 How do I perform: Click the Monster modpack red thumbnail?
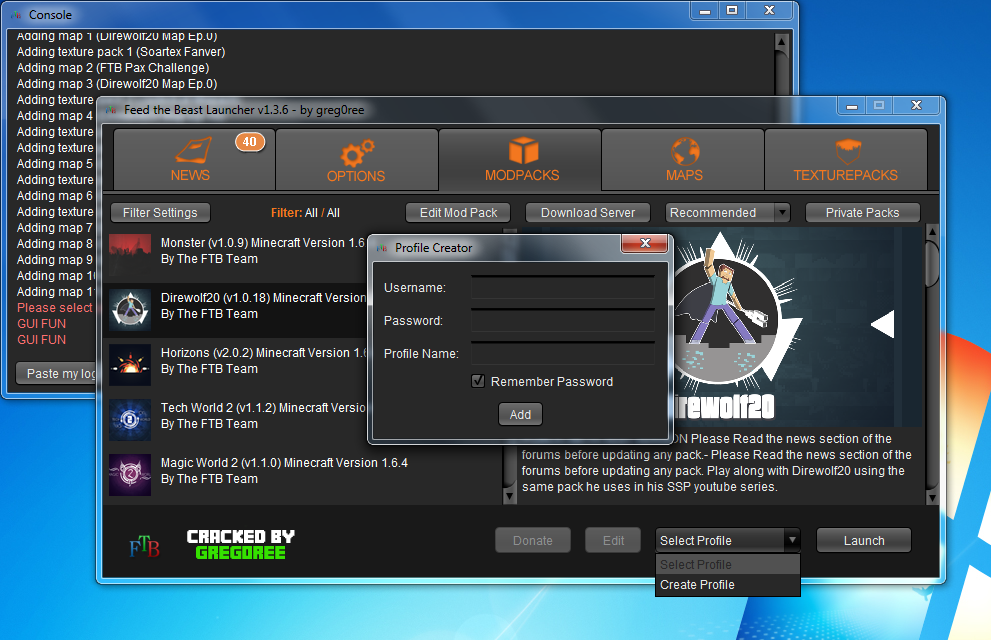[x=130, y=255]
